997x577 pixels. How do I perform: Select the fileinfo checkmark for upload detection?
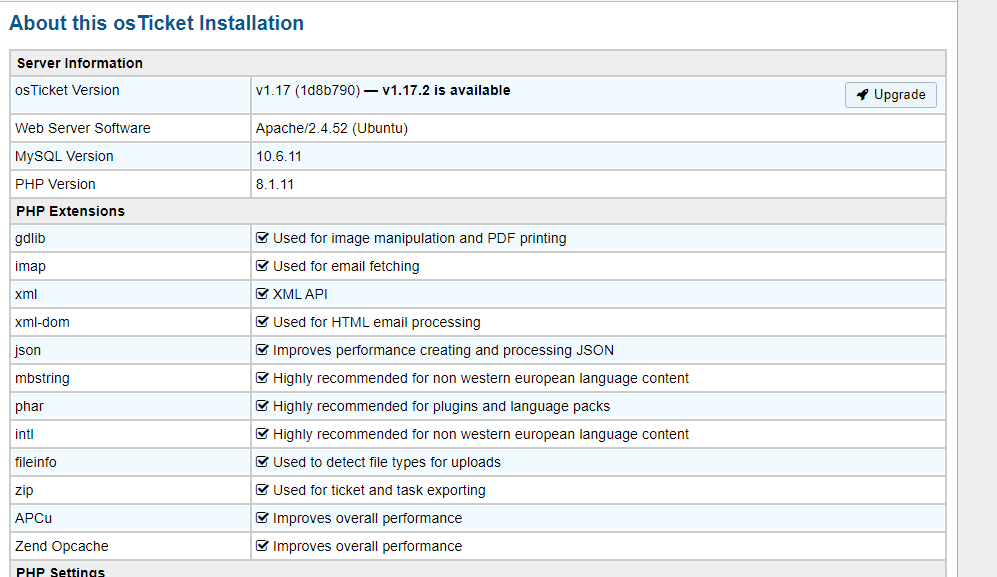(x=263, y=462)
